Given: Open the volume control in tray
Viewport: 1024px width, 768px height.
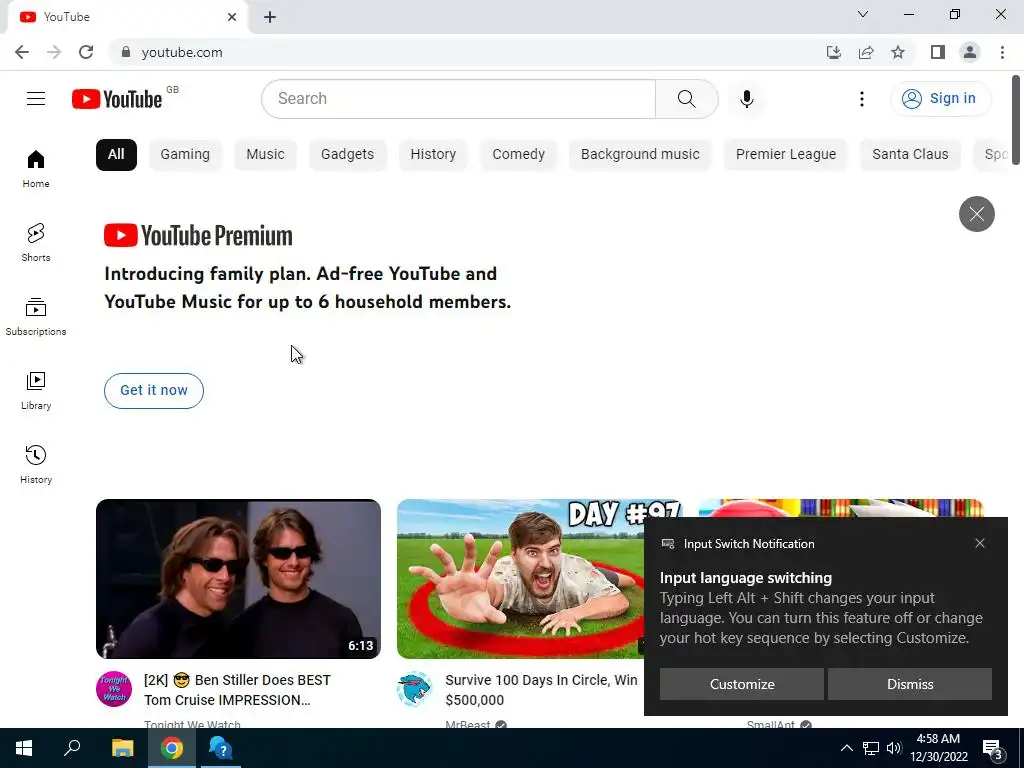Looking at the screenshot, I should tap(894, 748).
